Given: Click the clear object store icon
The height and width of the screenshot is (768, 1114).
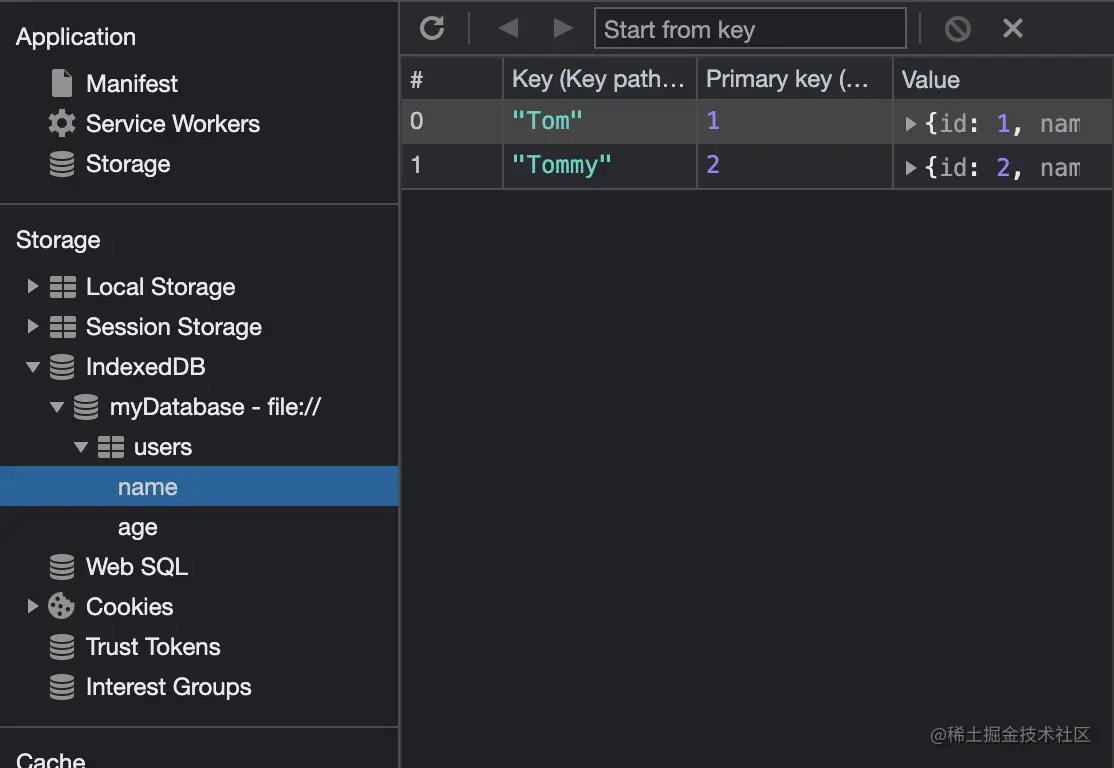Looking at the screenshot, I should coord(957,29).
